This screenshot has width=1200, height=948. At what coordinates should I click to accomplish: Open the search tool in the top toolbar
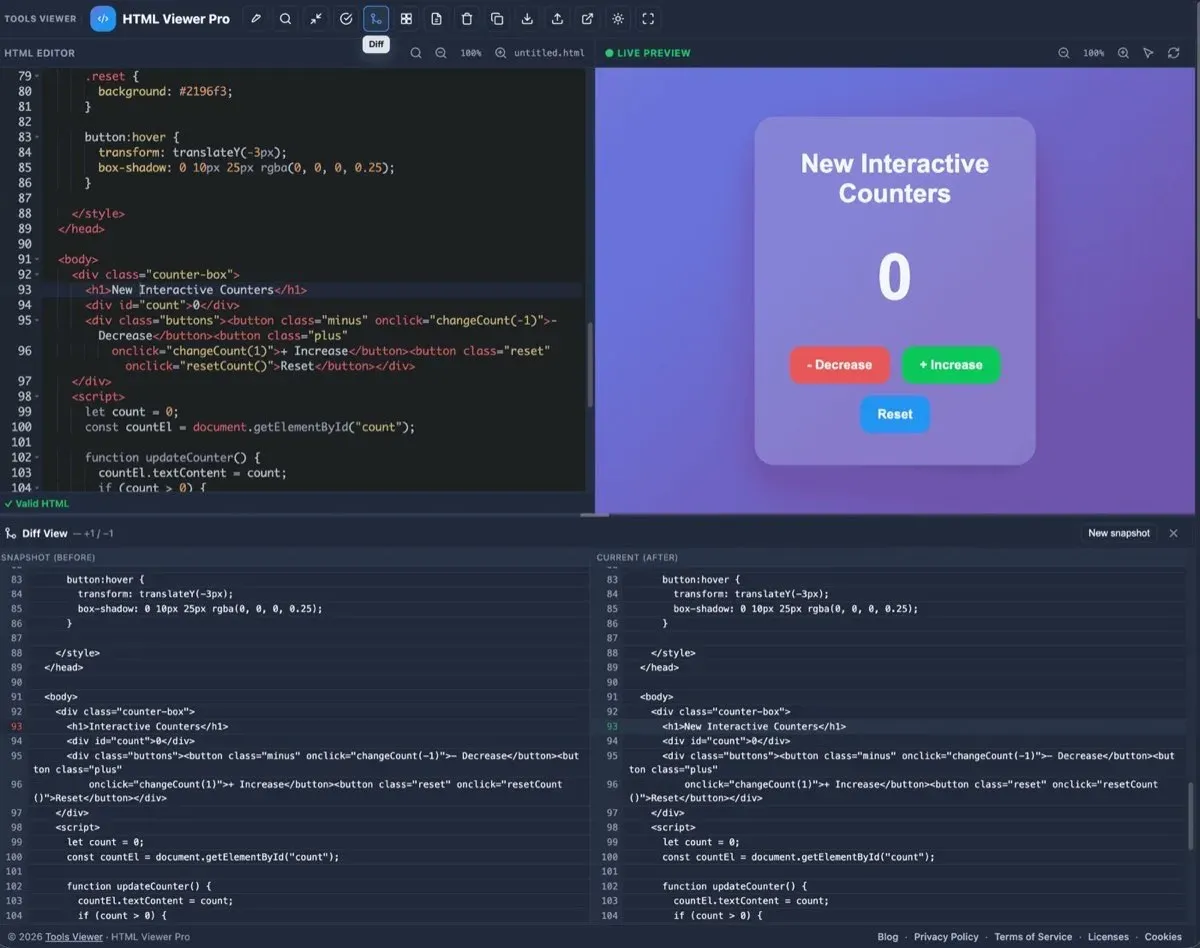[x=286, y=19]
